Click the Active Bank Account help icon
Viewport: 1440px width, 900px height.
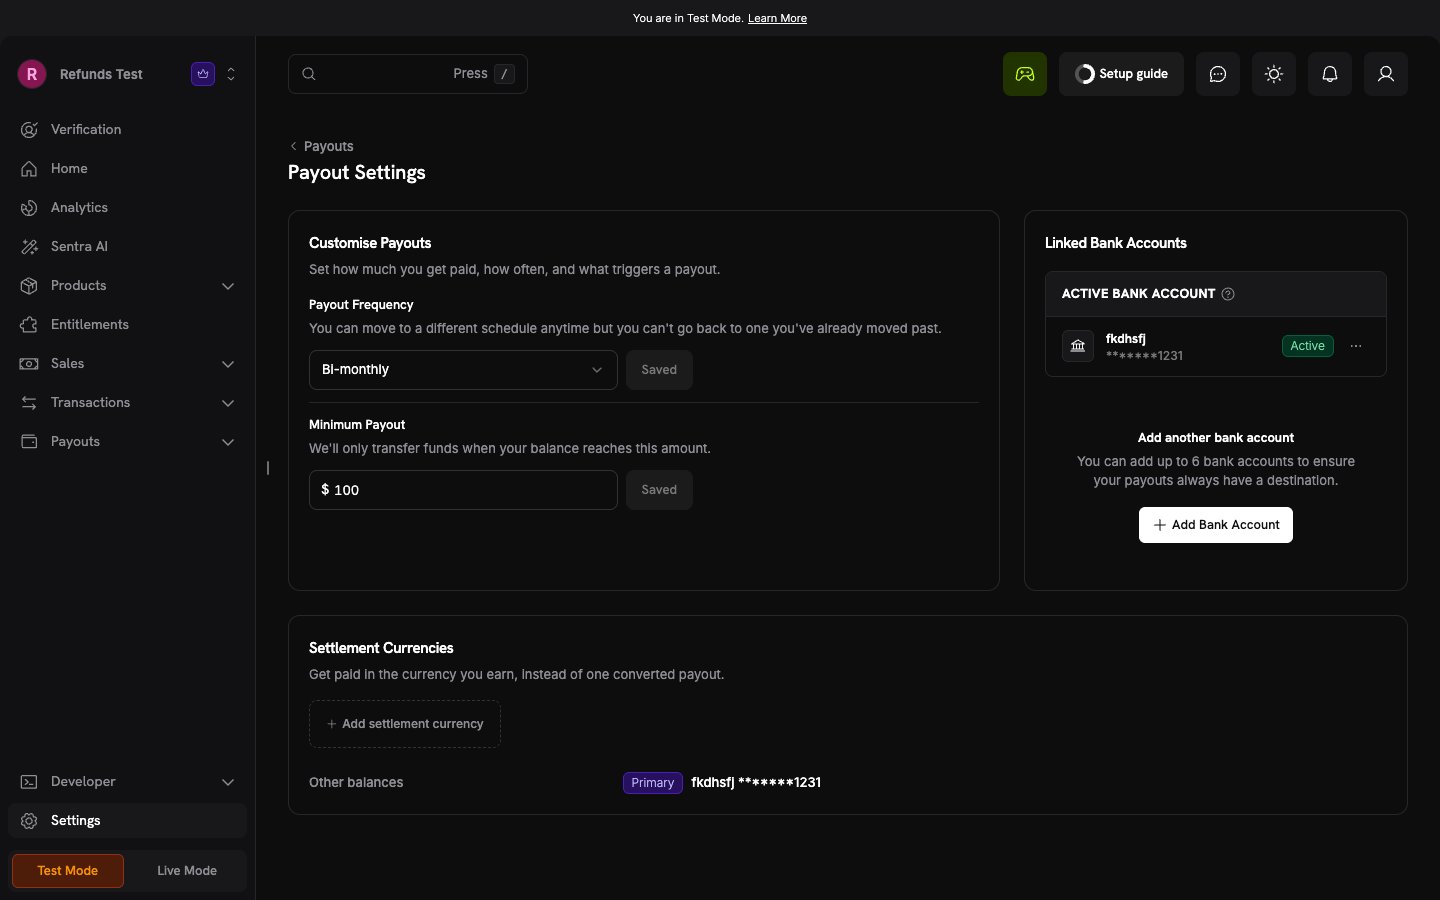[1228, 294]
